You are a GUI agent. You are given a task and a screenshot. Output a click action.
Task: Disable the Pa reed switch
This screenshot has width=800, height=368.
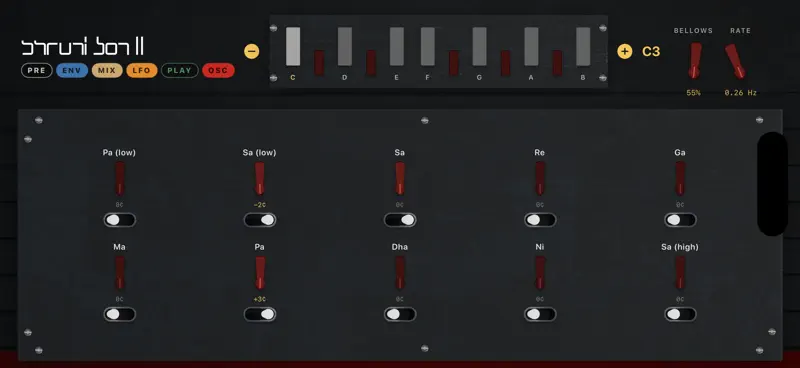(x=260, y=314)
